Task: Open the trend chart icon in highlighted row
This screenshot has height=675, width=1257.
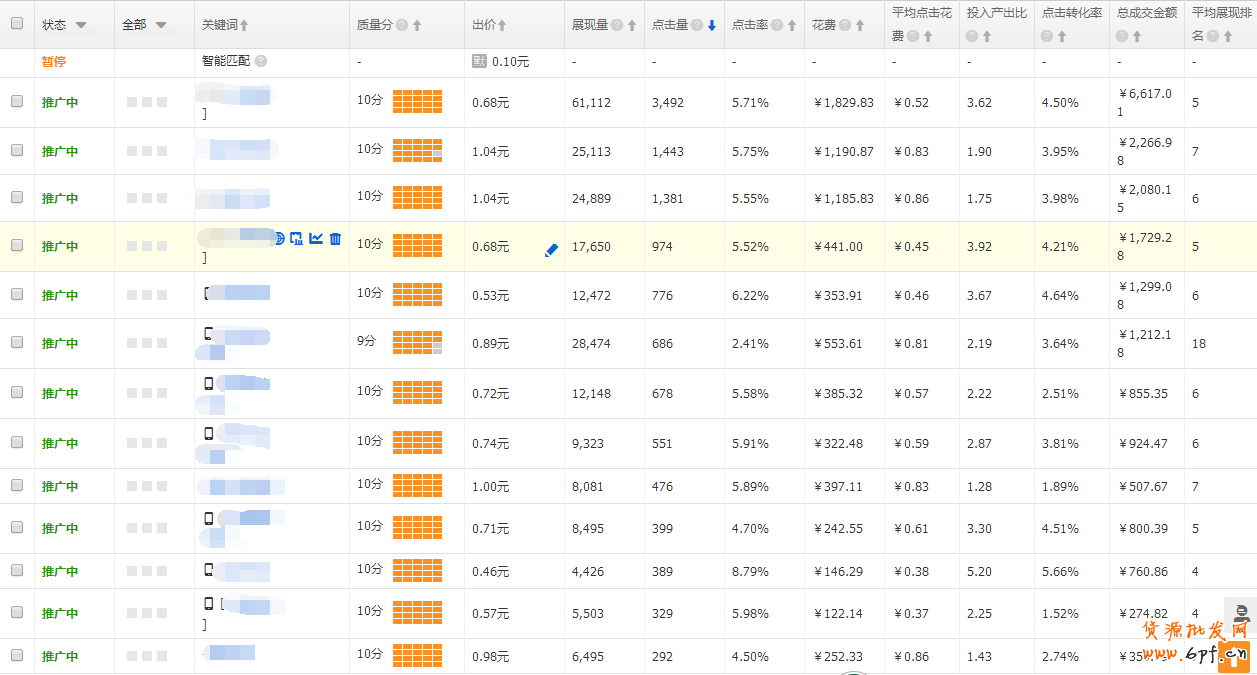Action: point(316,239)
